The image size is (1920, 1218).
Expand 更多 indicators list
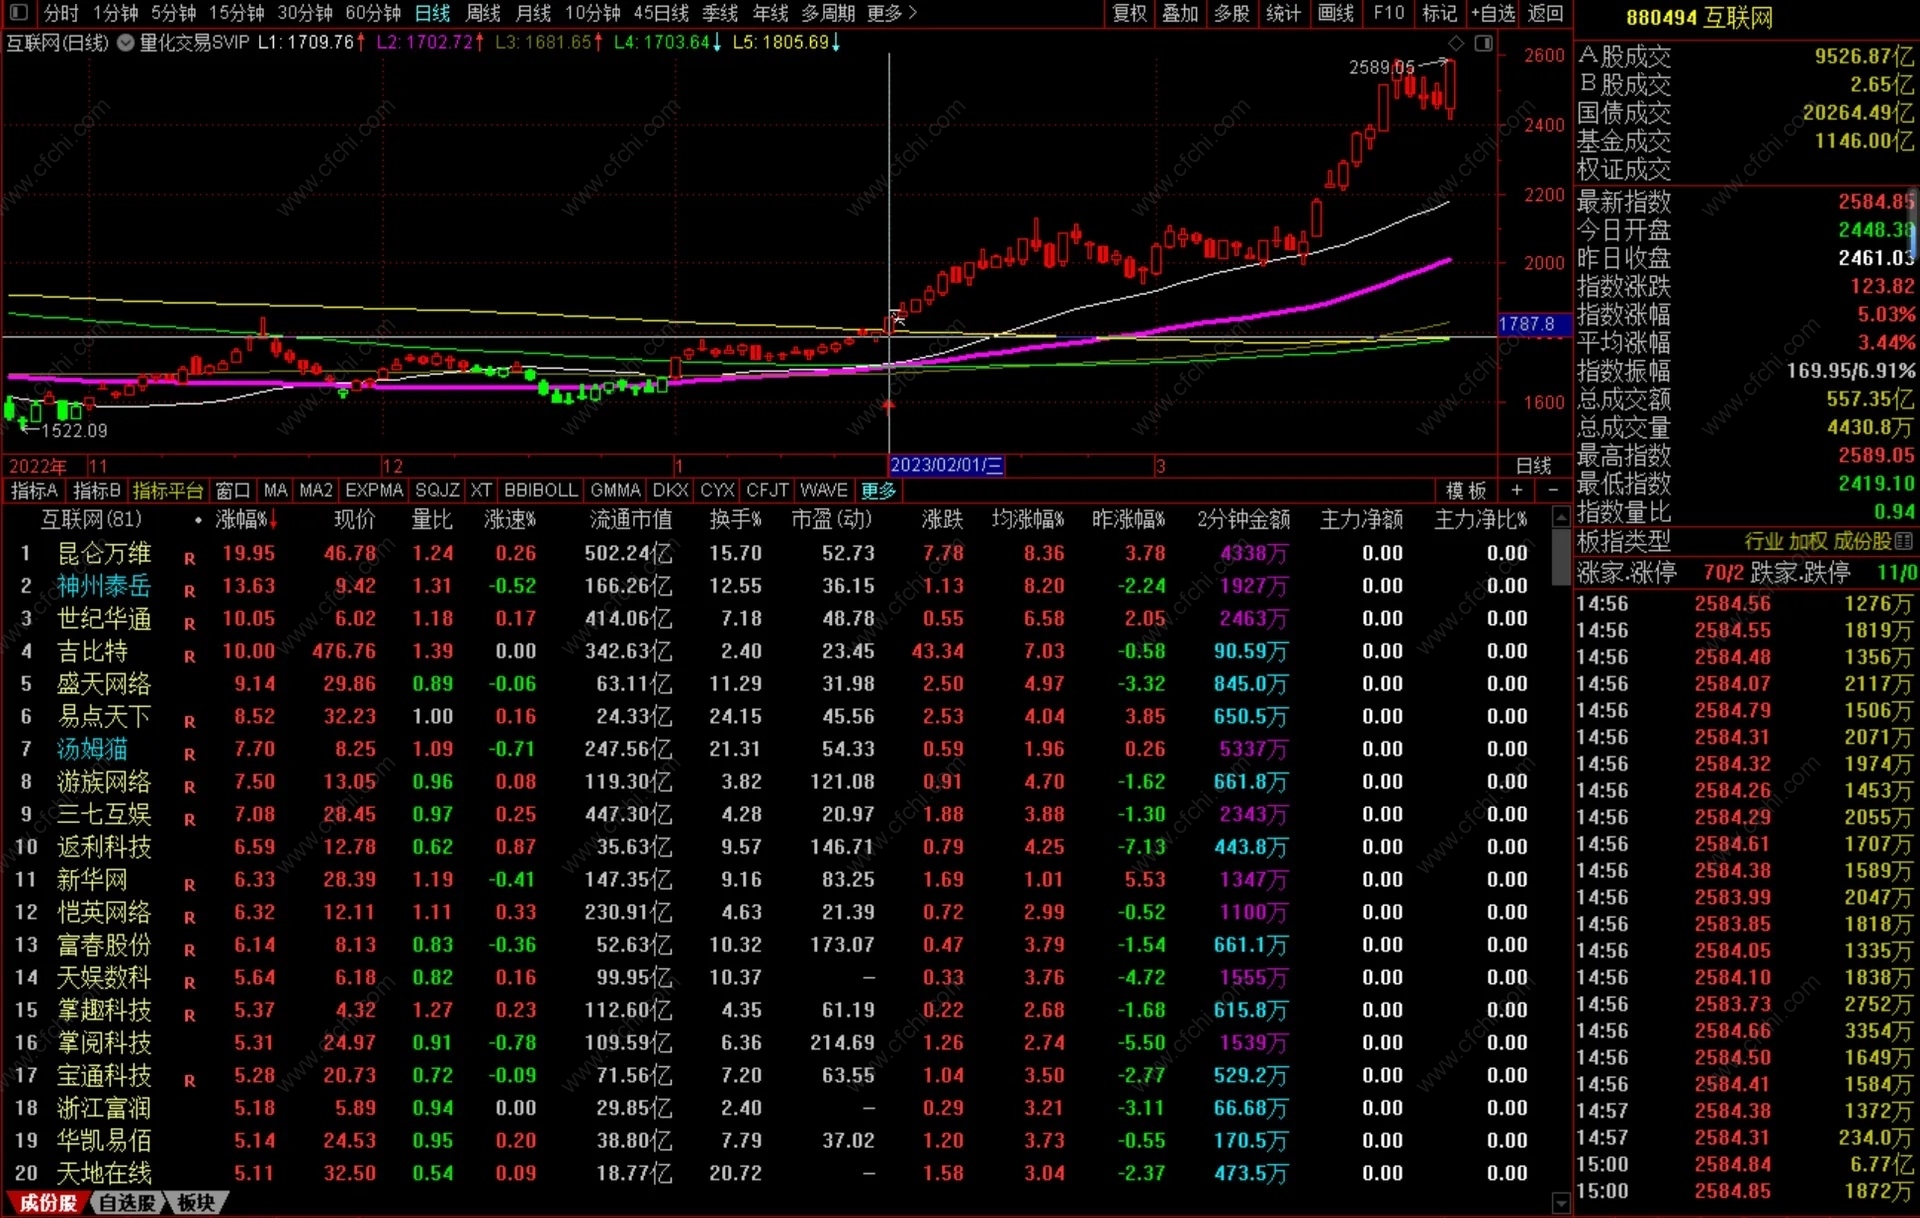pyautogui.click(x=878, y=490)
